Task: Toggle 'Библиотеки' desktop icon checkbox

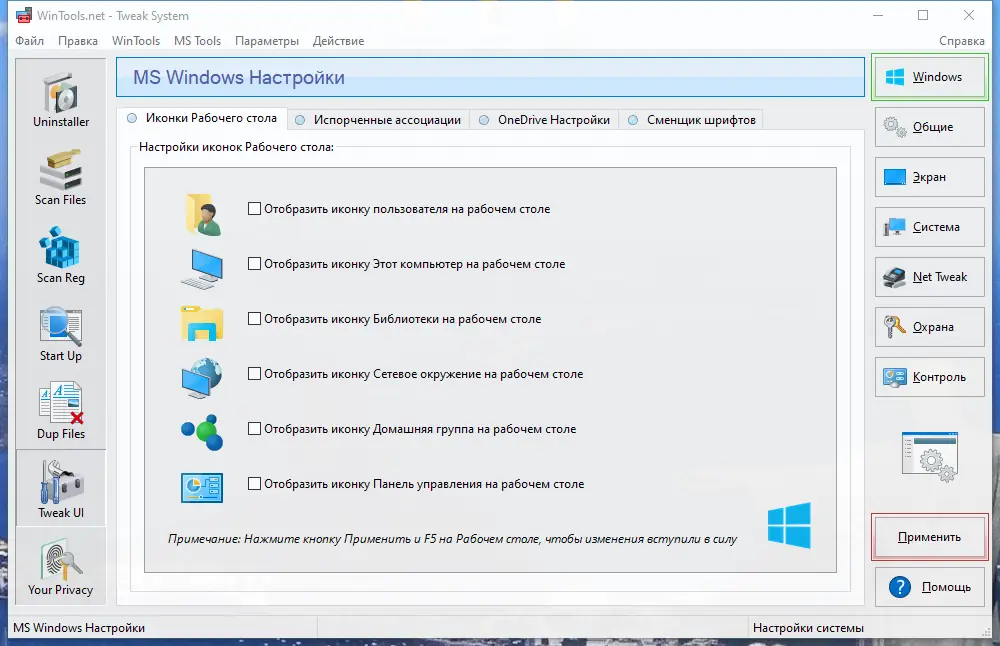Action: pyautogui.click(x=254, y=318)
